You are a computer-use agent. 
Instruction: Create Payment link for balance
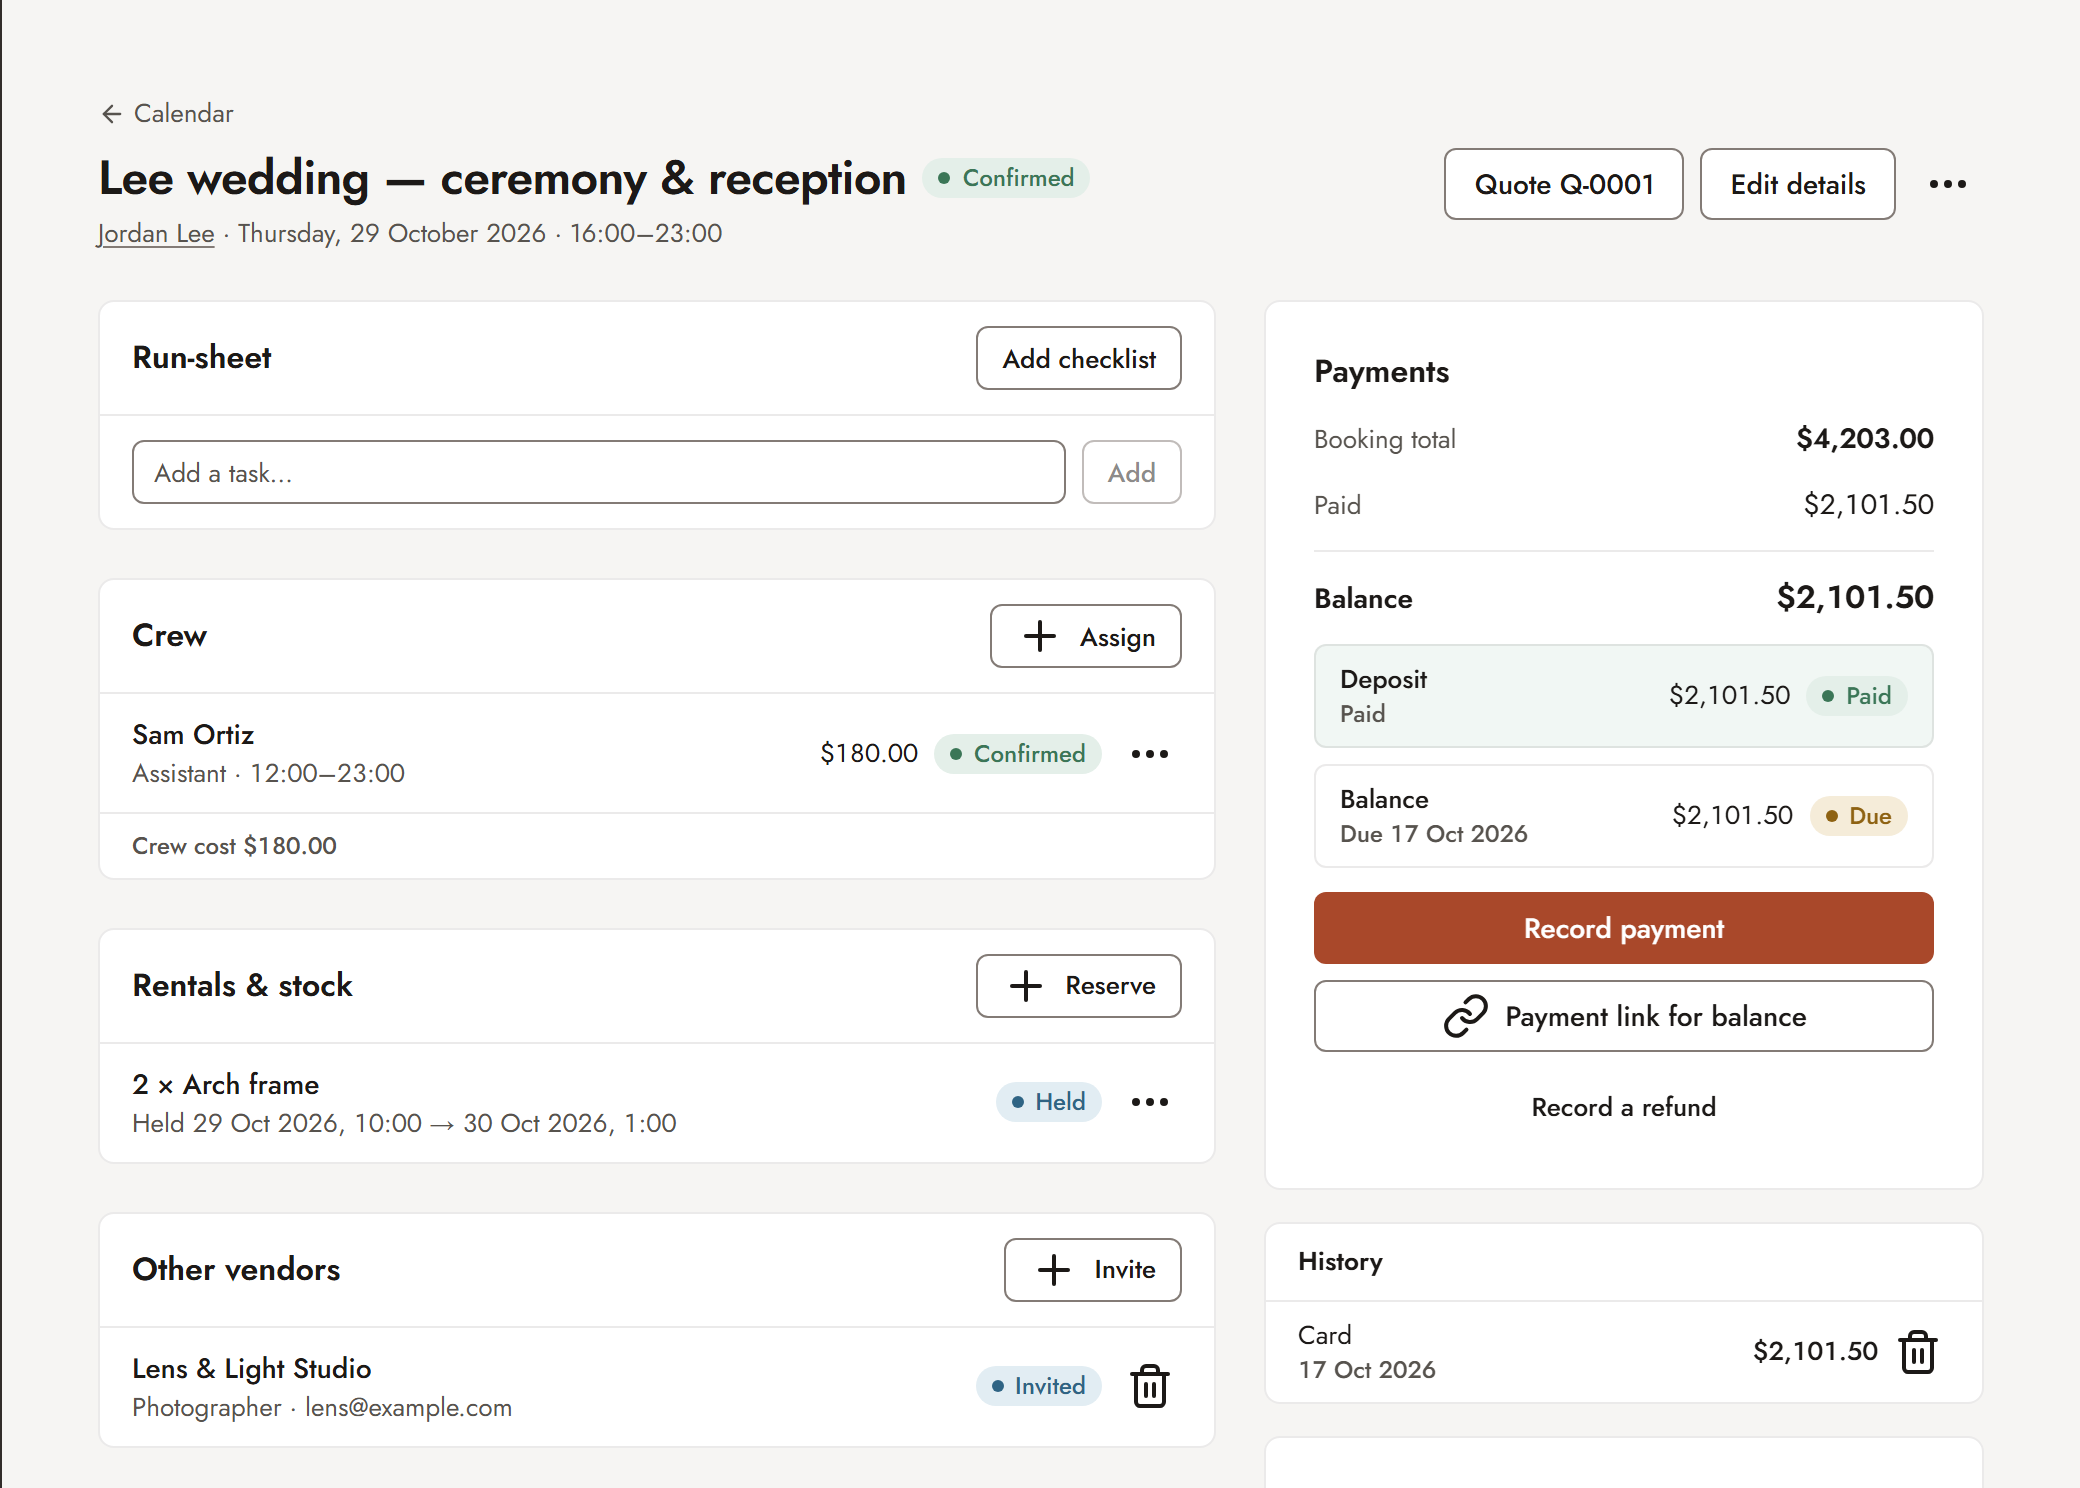click(1623, 1016)
